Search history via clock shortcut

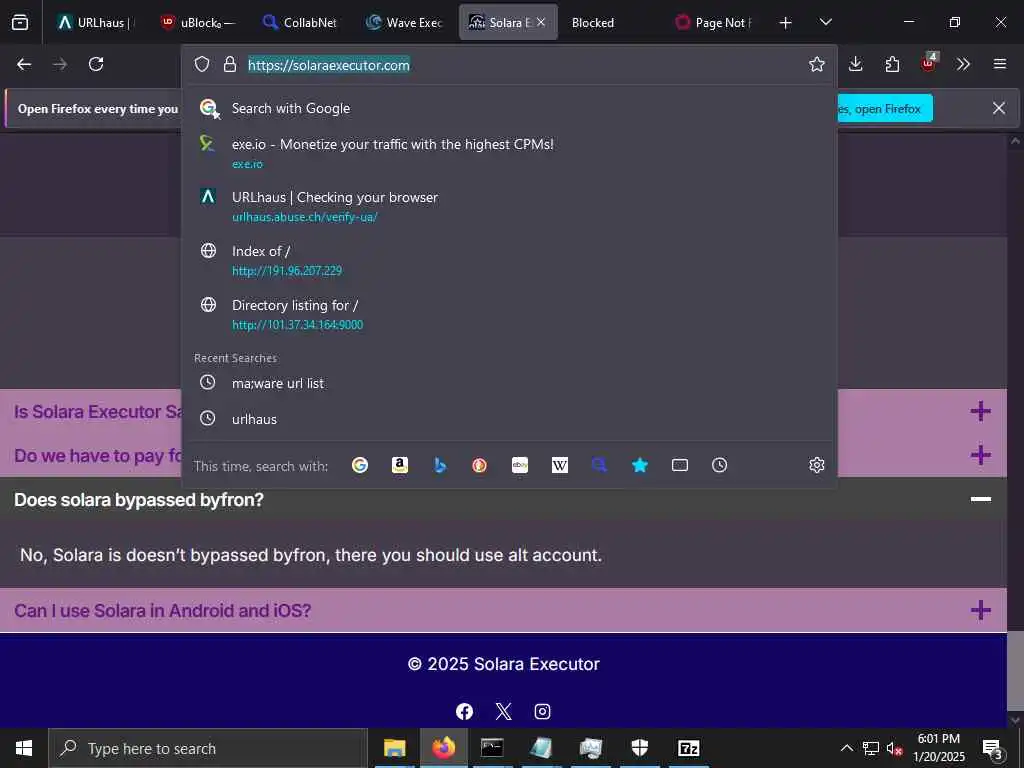pos(719,465)
